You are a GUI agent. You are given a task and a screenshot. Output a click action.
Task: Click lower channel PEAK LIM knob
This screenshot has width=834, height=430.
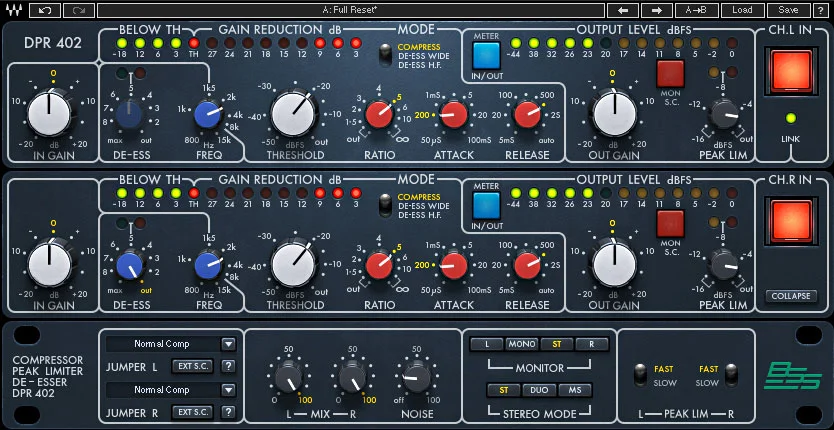coord(724,265)
